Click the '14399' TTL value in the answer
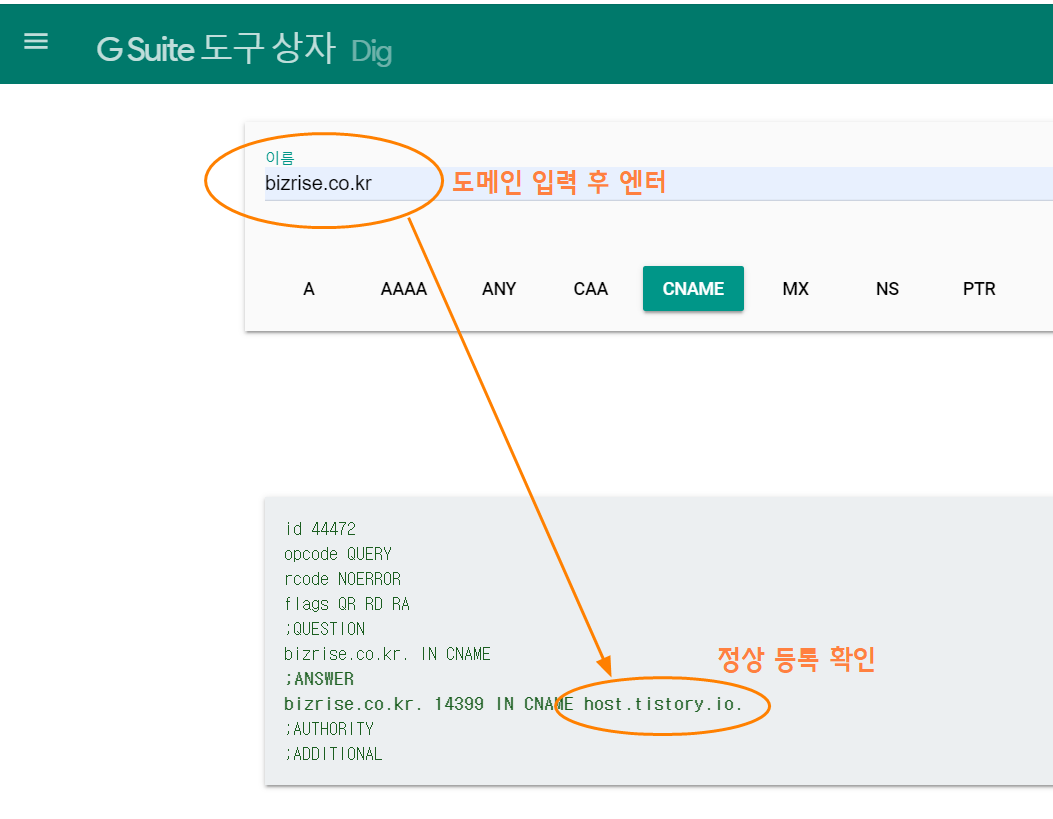The height and width of the screenshot is (819, 1053). click(x=459, y=704)
